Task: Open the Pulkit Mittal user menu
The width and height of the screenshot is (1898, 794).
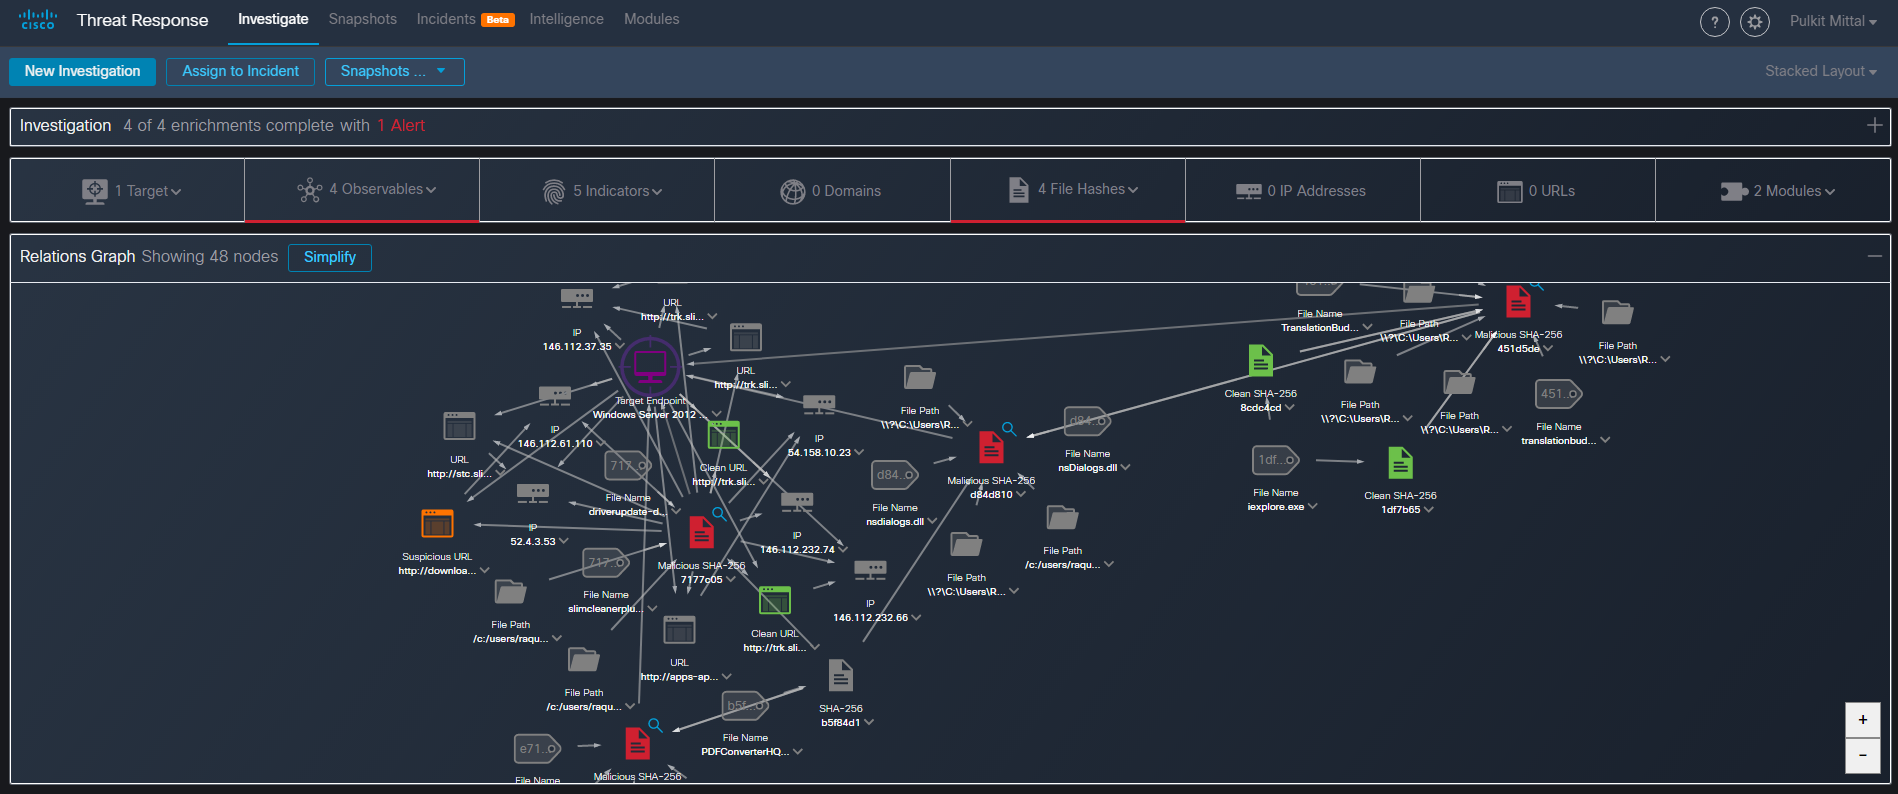Action: pyautogui.click(x=1832, y=21)
